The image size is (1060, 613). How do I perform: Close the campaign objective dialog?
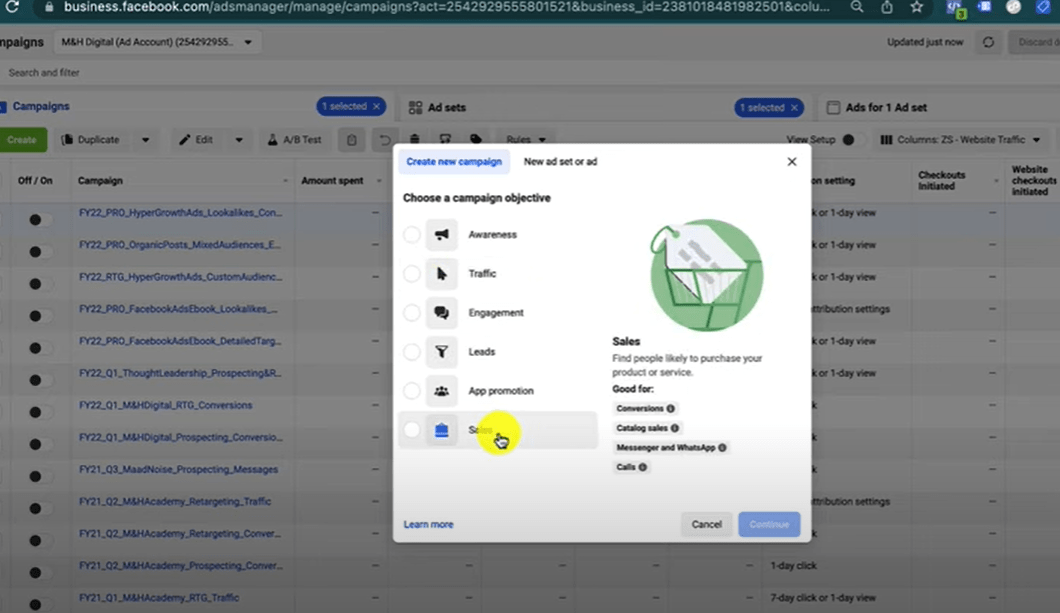click(x=792, y=162)
